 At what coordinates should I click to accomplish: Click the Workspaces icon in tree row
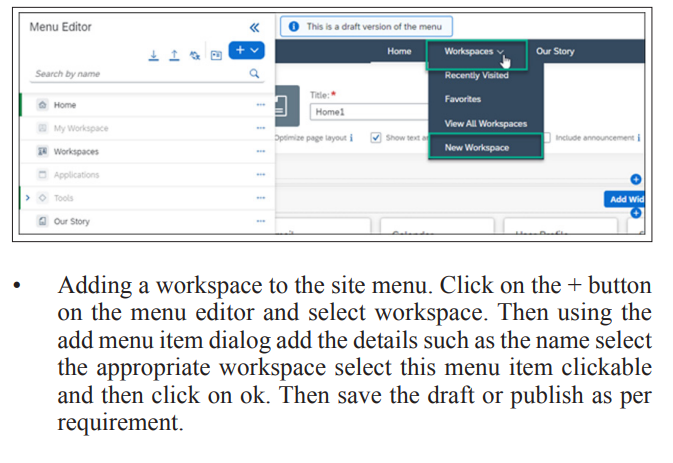click(42, 151)
